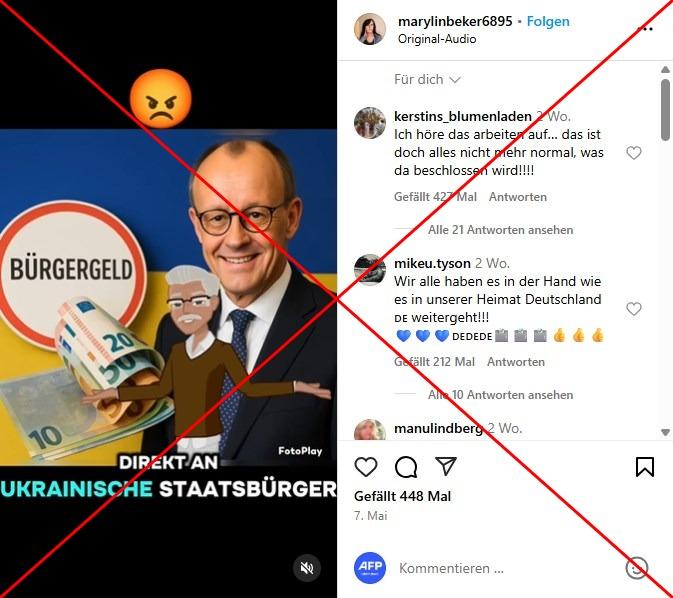Focus the Kommentieren input field
The width and height of the screenshot is (673, 598).
506,568
